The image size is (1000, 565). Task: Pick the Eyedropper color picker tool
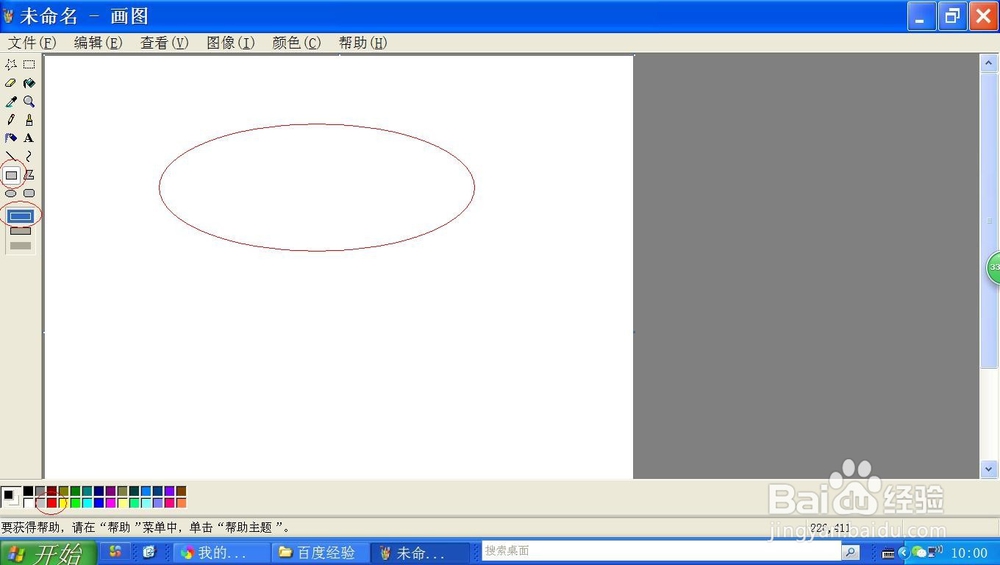[11, 101]
